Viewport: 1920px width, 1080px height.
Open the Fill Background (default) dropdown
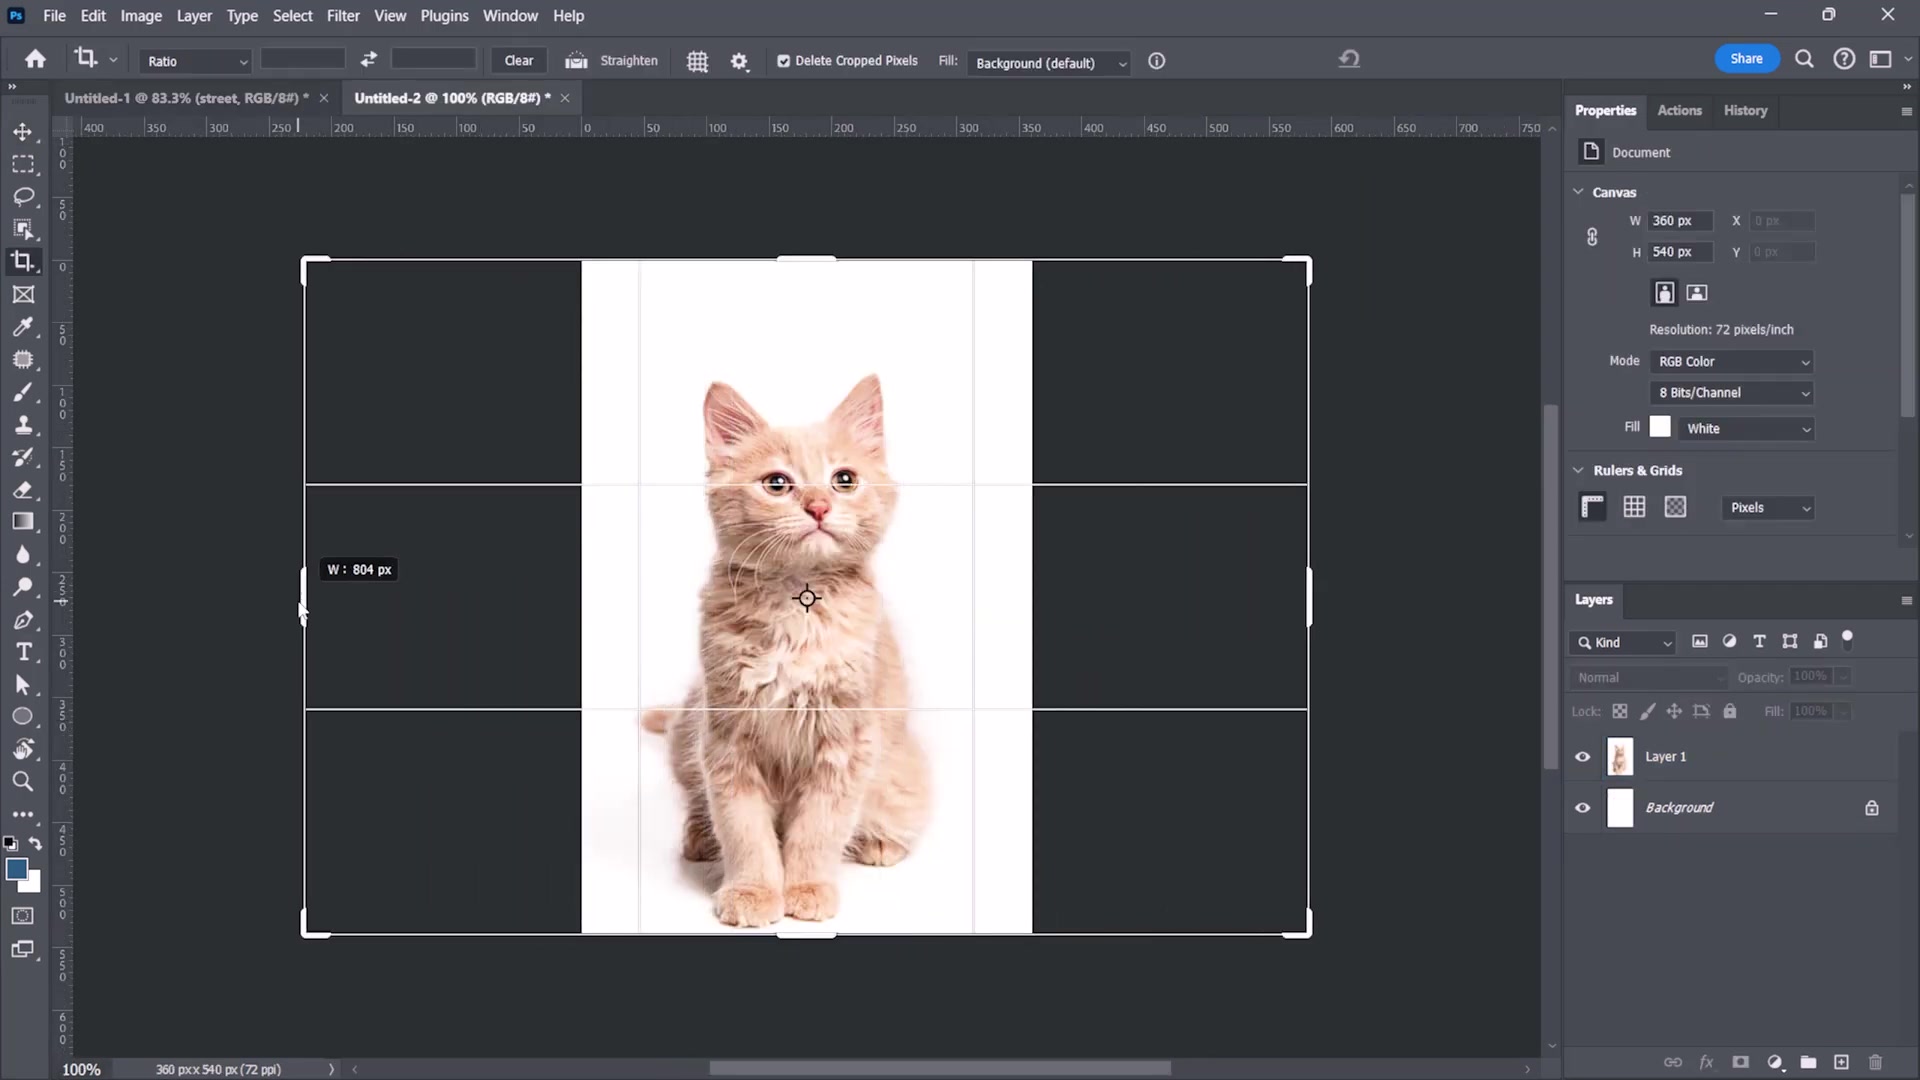tap(1048, 62)
